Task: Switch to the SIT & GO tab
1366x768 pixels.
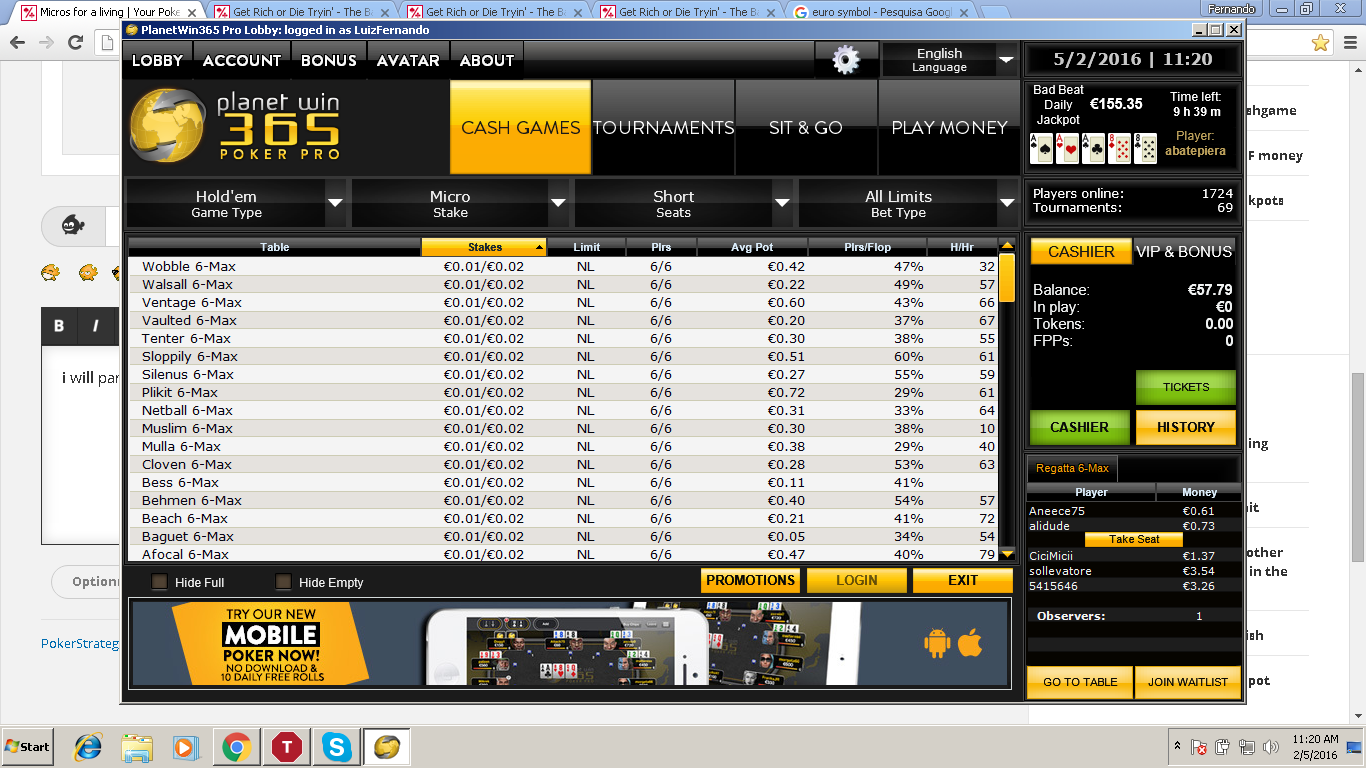Action: tap(806, 127)
